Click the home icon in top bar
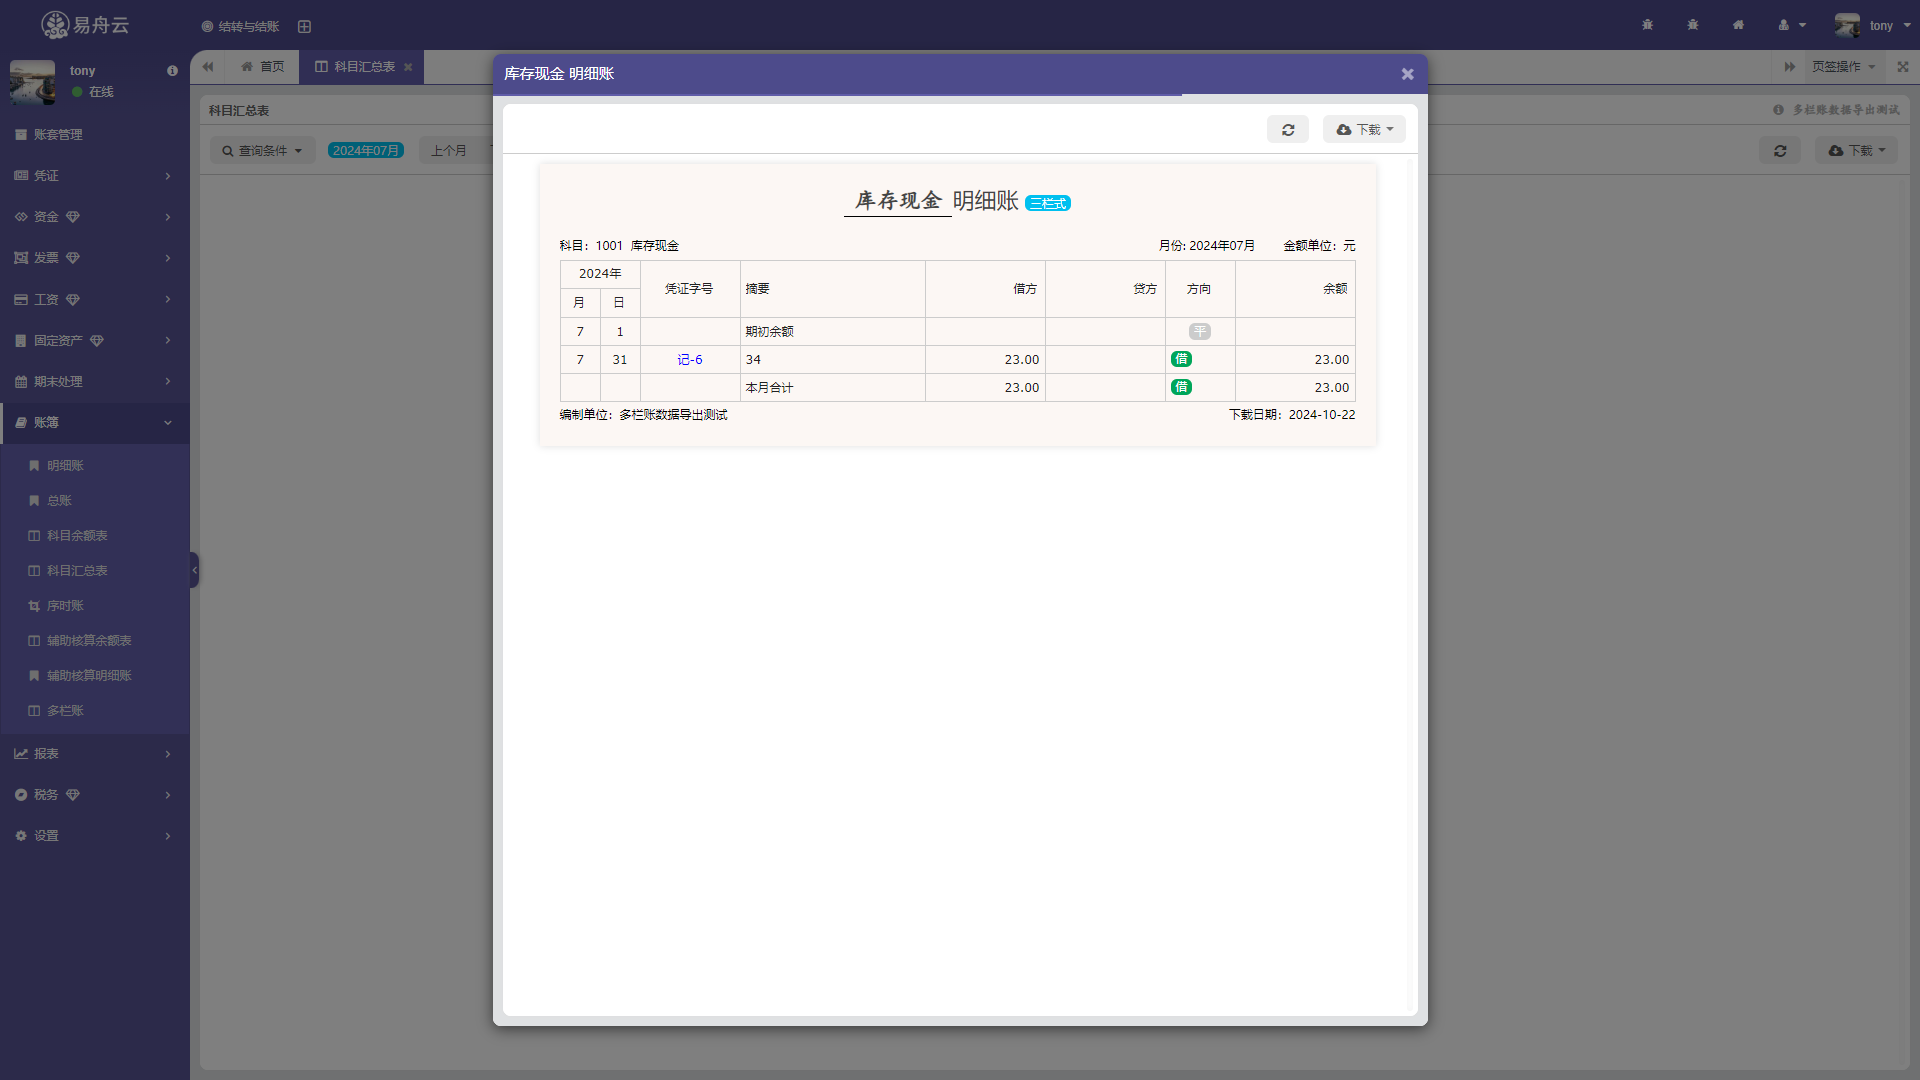Image resolution: width=1920 pixels, height=1080 pixels. click(x=1738, y=26)
